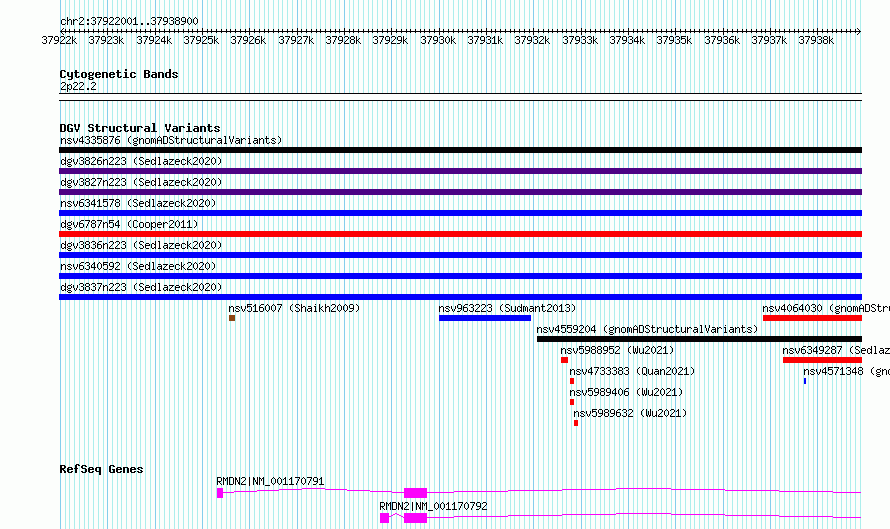Viewport: 890px width, 529px height.
Task: Open the nsv5988952 (Wu2021) label
Action: click(617, 350)
